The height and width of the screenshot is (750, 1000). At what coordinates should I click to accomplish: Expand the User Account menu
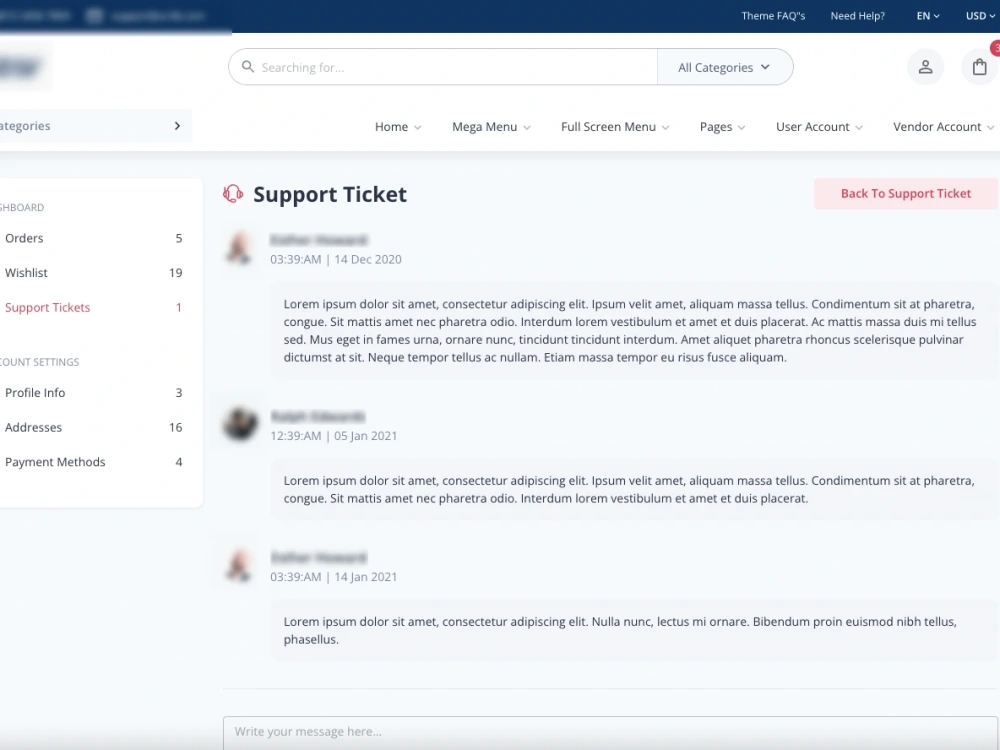click(819, 127)
